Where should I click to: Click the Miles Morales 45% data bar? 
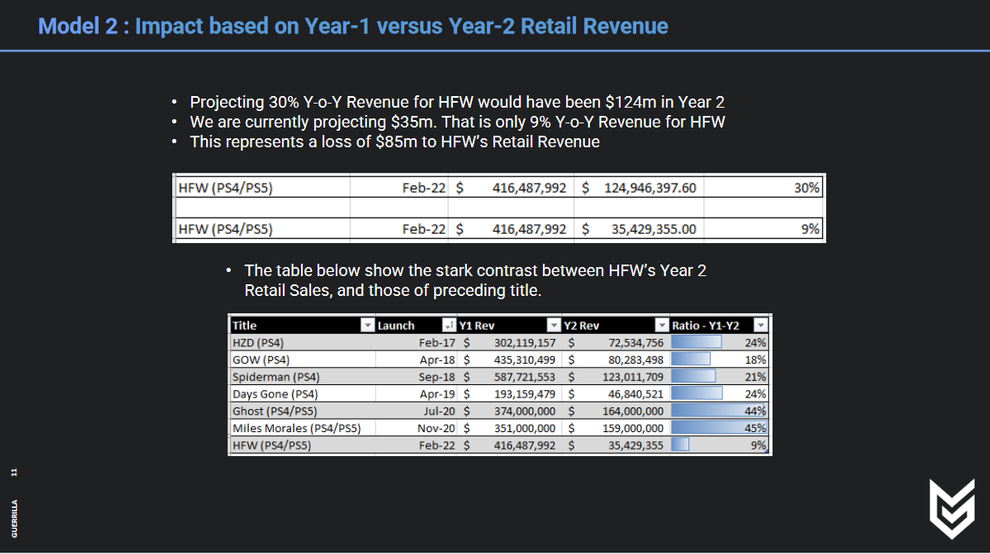pos(719,428)
